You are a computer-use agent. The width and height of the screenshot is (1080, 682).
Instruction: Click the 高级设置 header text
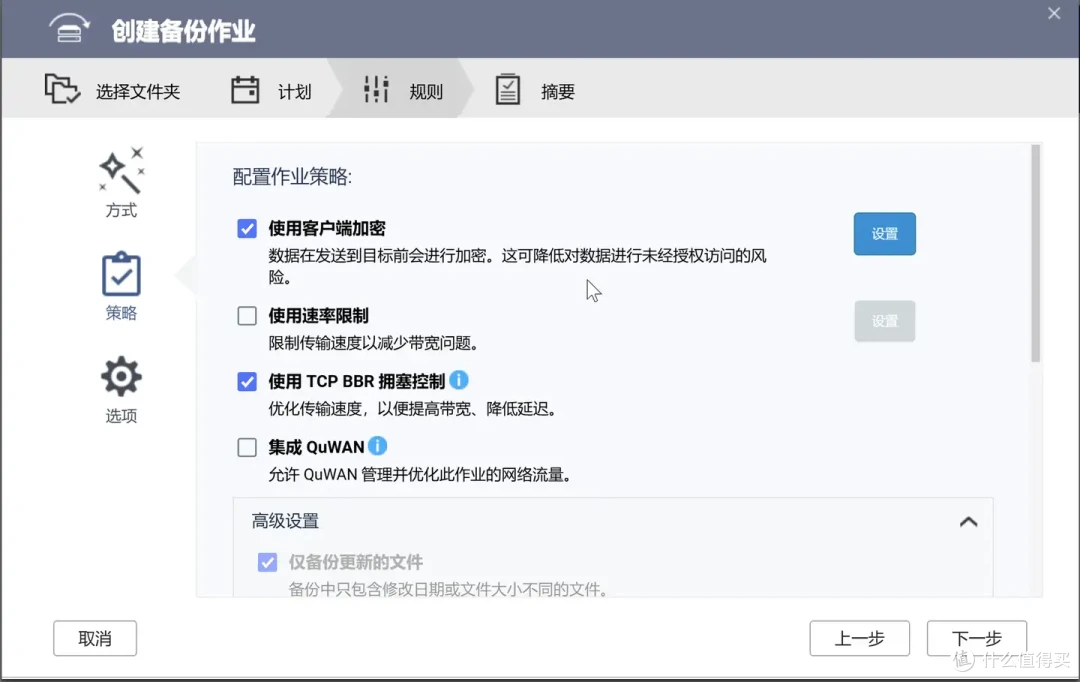tap(285, 521)
